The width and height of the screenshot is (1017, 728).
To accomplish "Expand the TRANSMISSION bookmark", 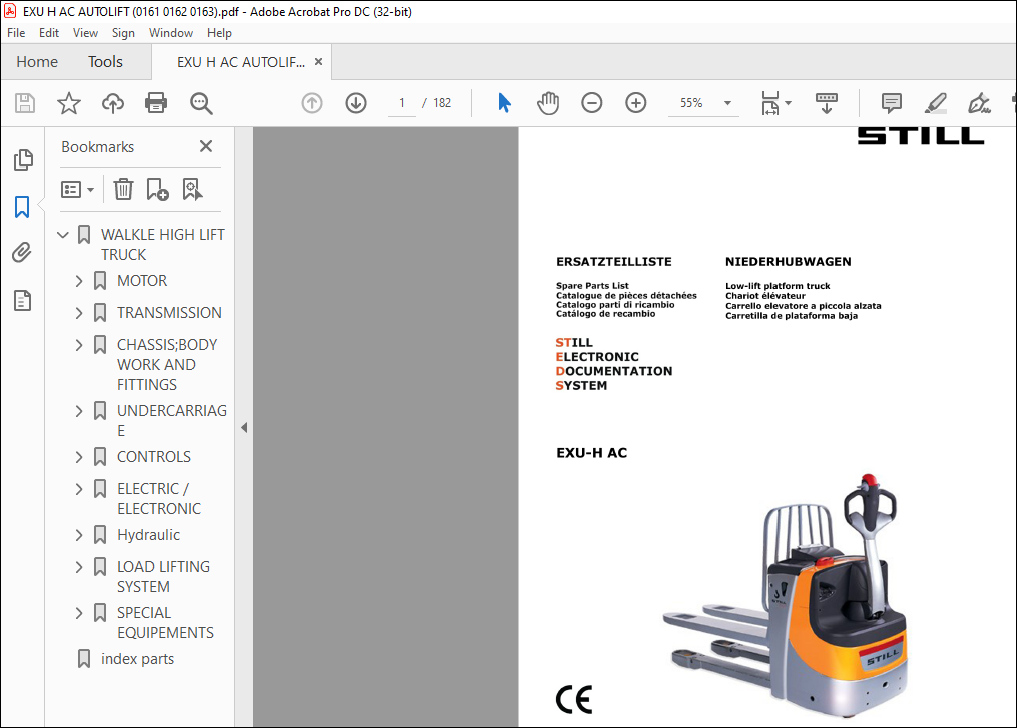I will click(78, 313).
